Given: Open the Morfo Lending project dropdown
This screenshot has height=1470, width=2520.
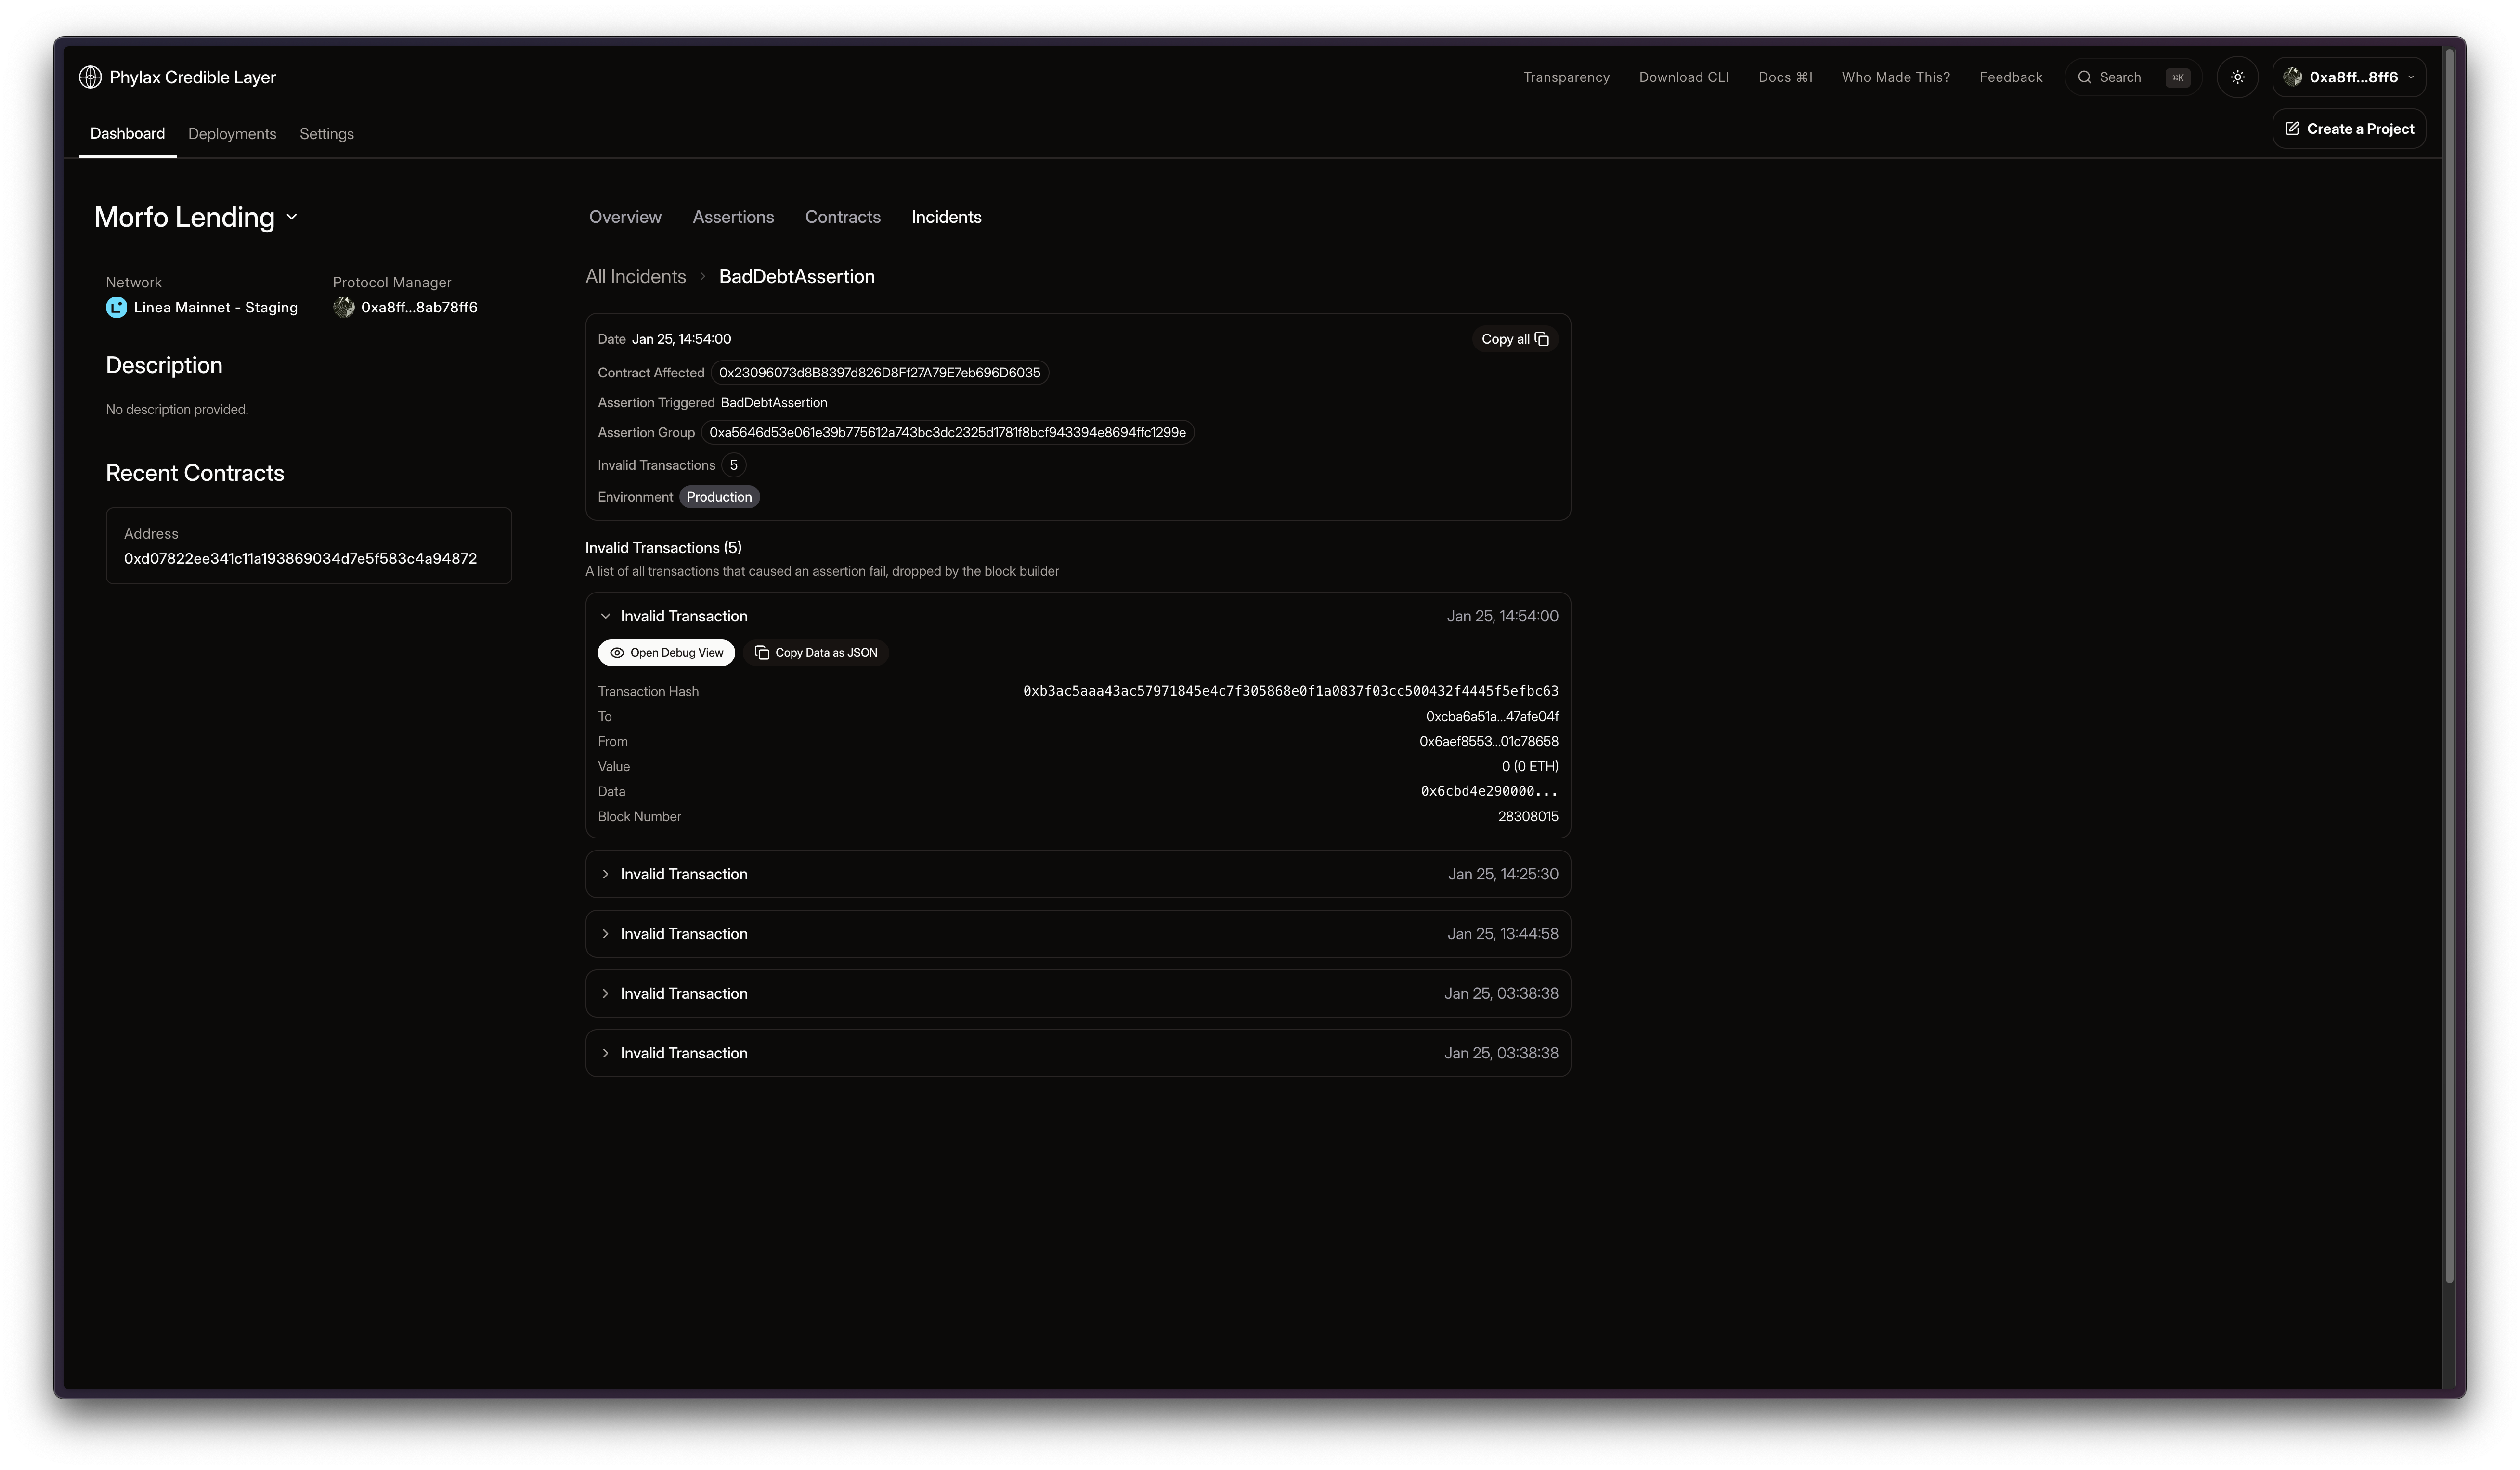Looking at the screenshot, I should pyautogui.click(x=291, y=217).
